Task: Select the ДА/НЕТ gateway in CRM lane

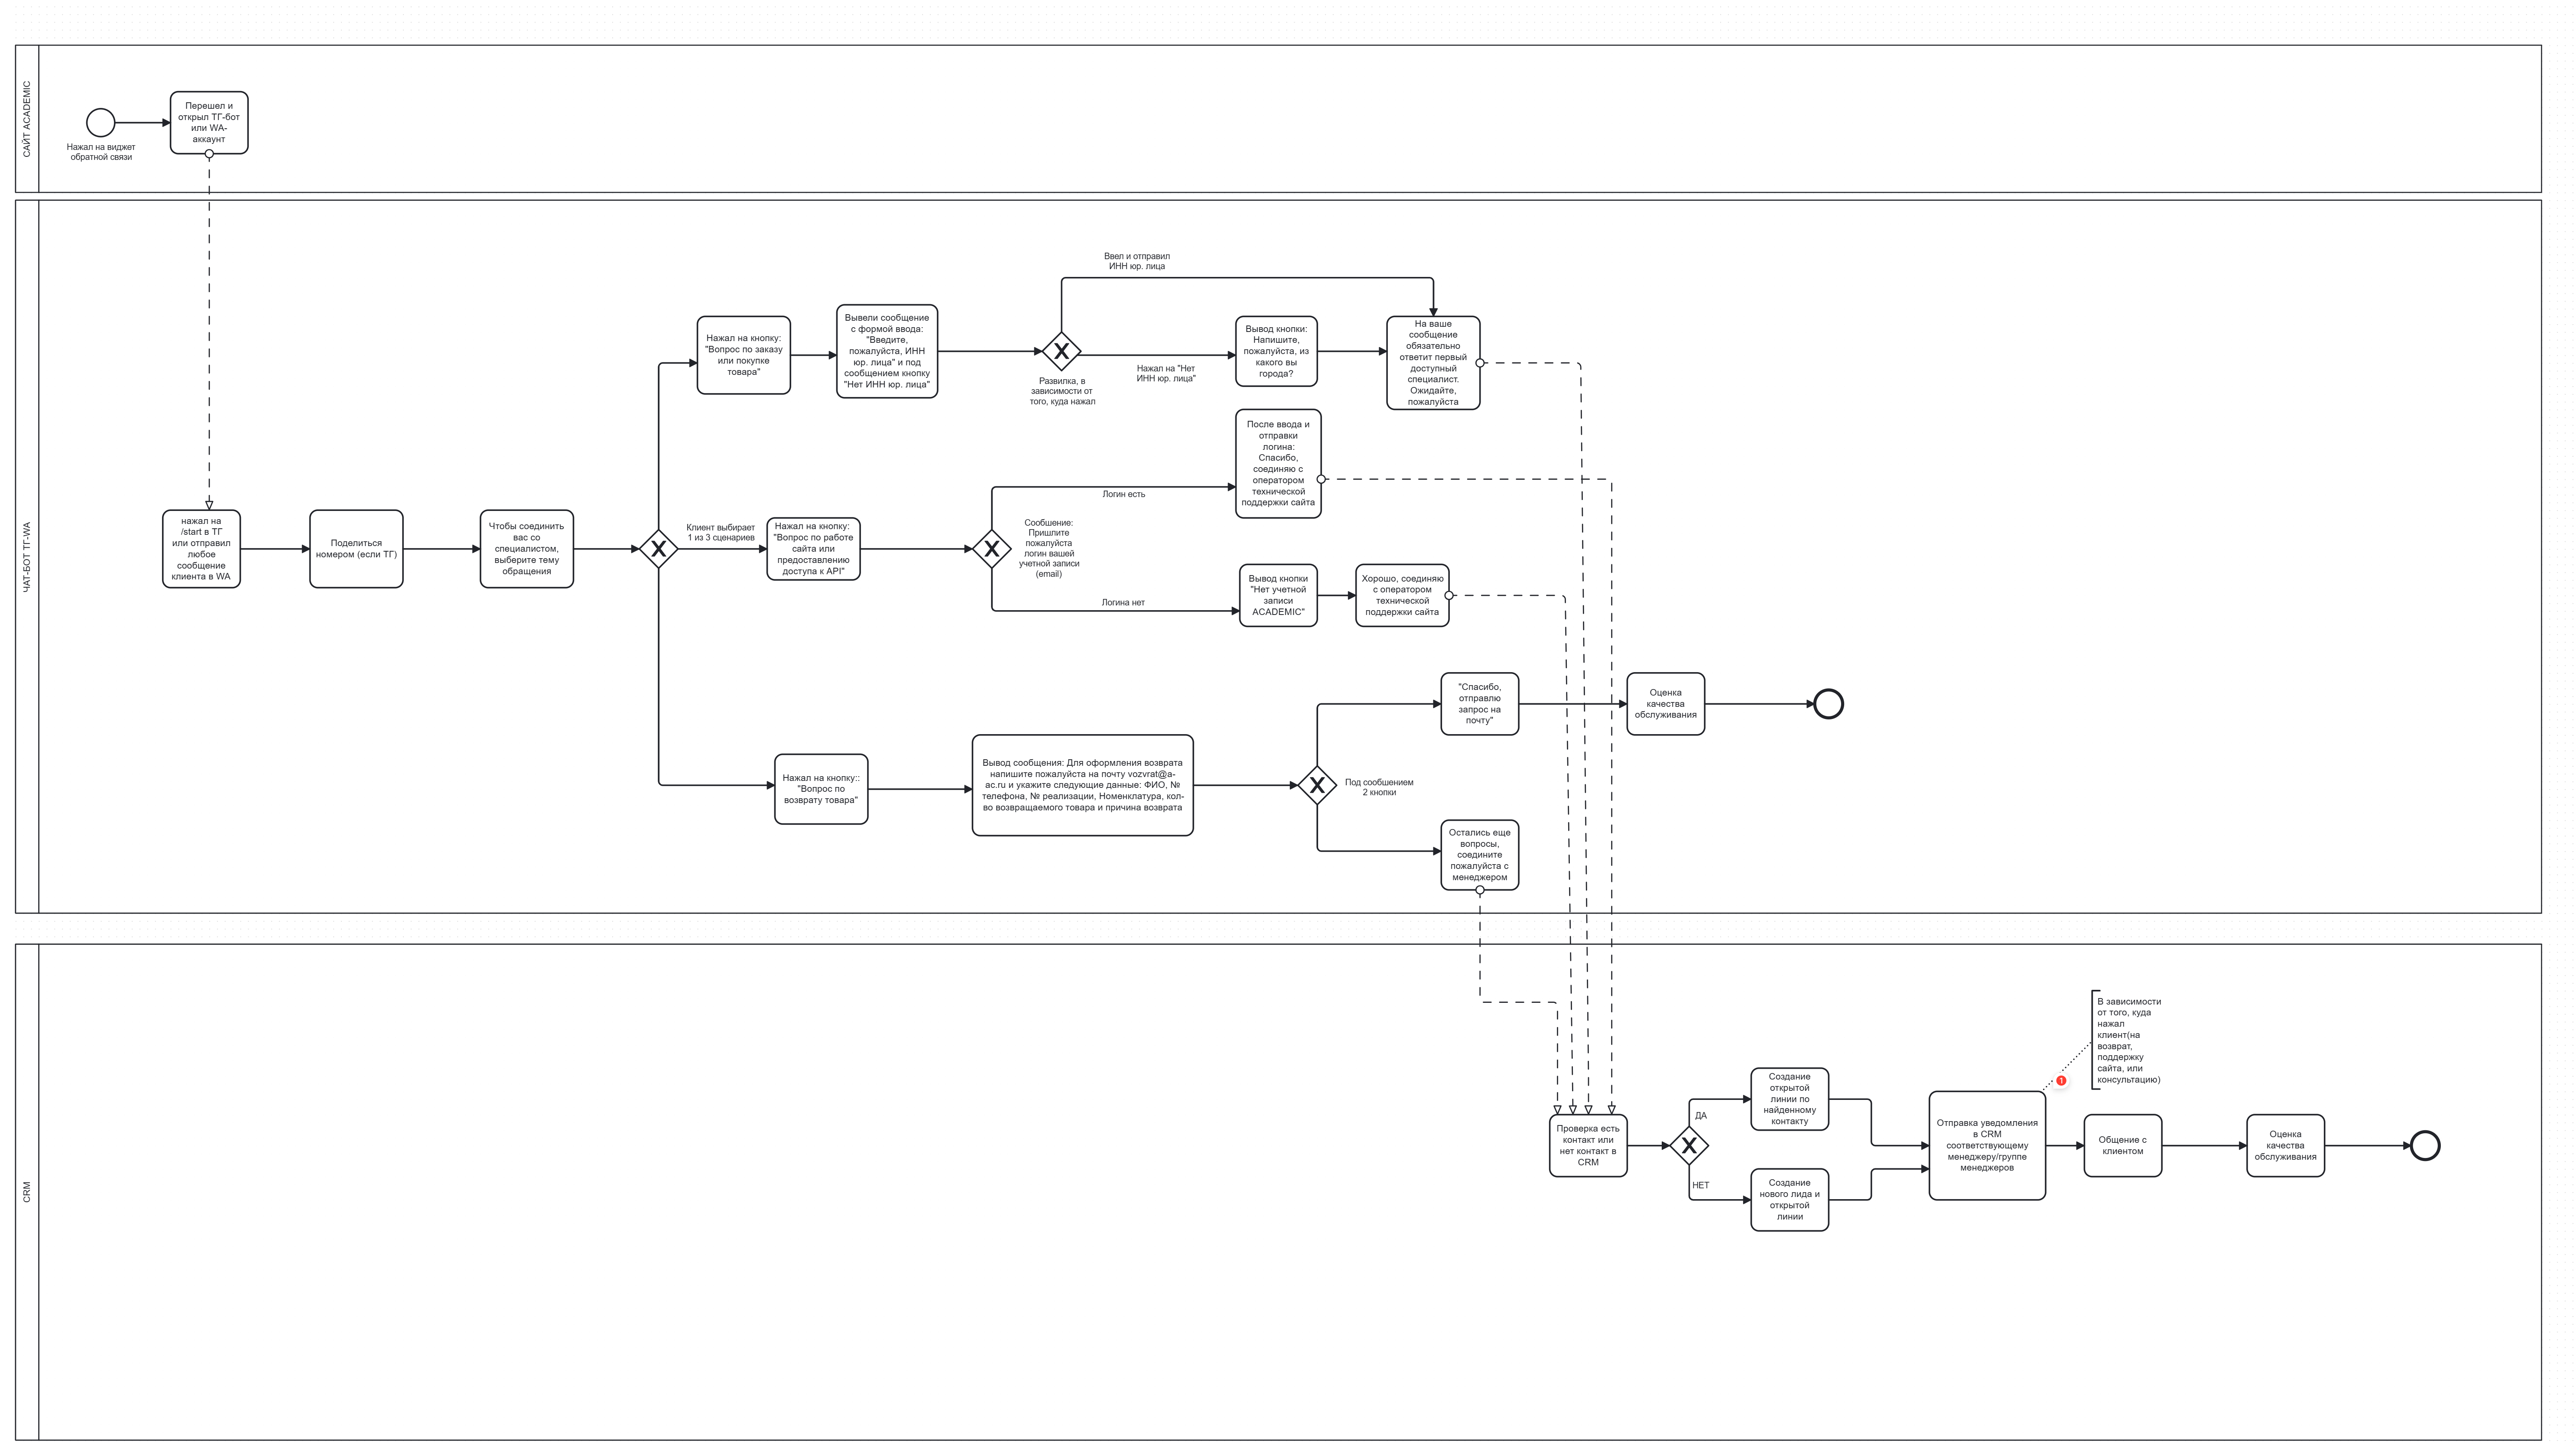Action: [1689, 1146]
